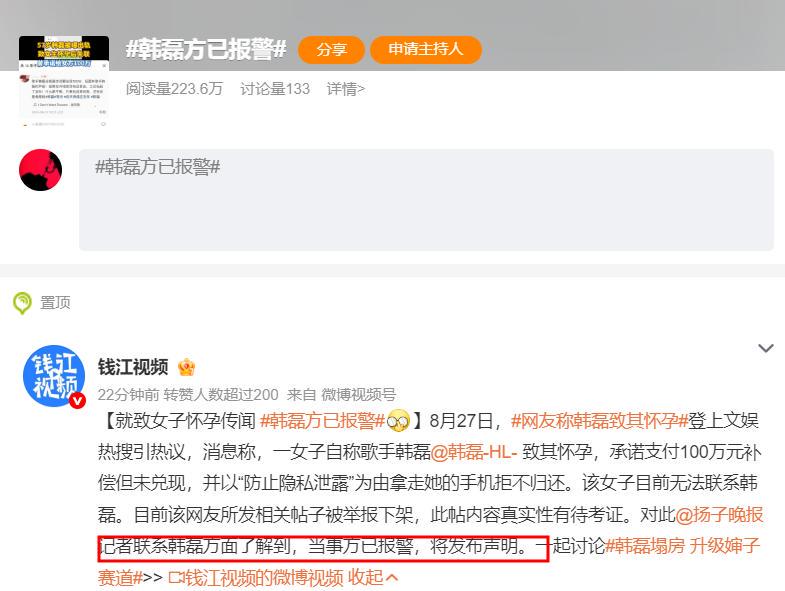Click the 分享 share button
The width and height of the screenshot is (785, 591).
coord(331,50)
